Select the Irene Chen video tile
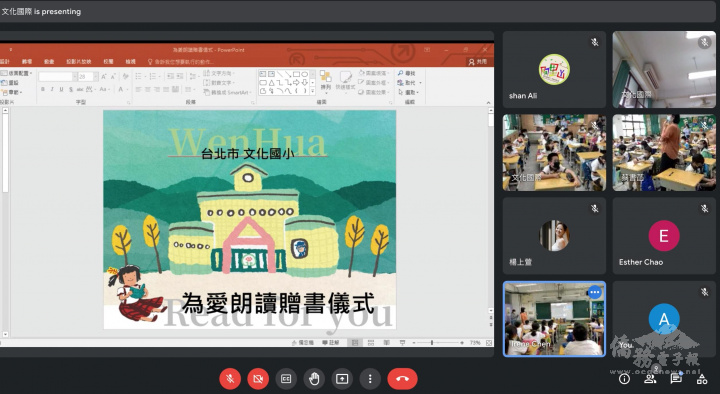The image size is (720, 394). tap(554, 319)
